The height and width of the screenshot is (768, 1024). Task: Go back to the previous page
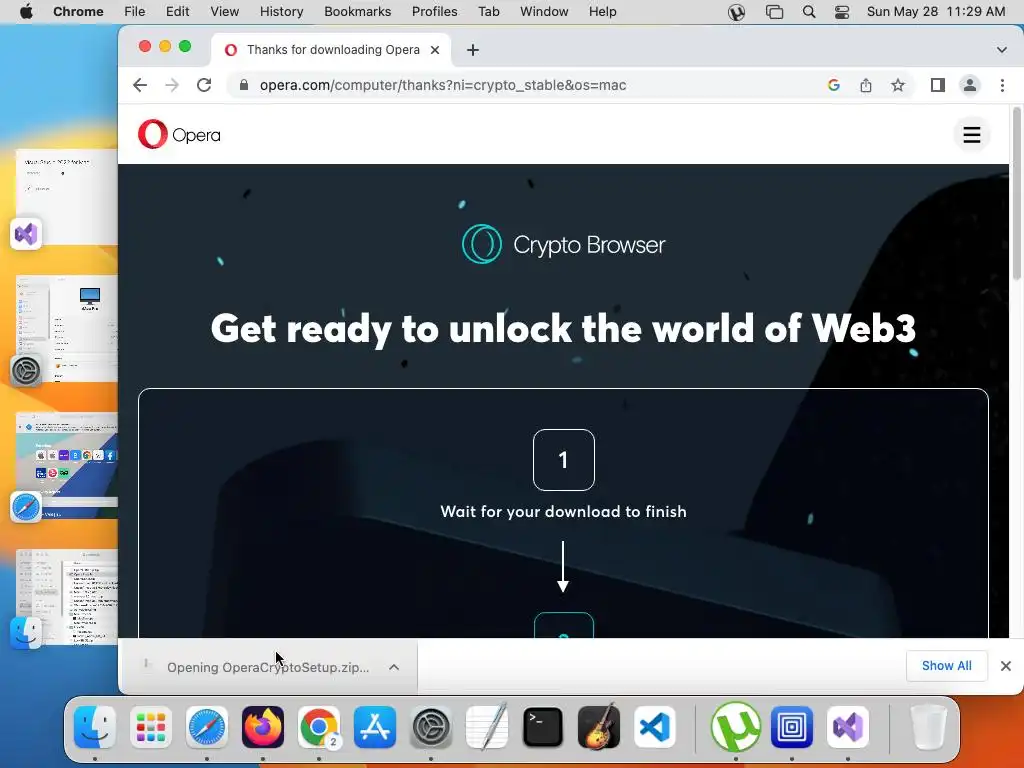coord(140,85)
